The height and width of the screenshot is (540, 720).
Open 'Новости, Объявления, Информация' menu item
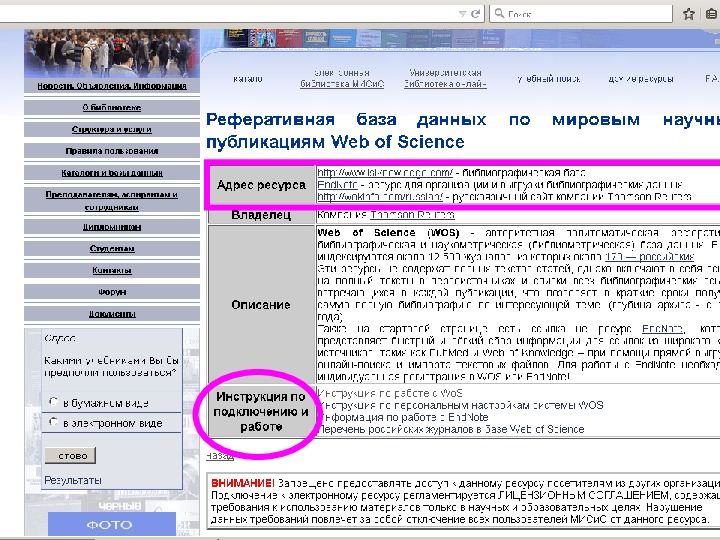coord(112,86)
